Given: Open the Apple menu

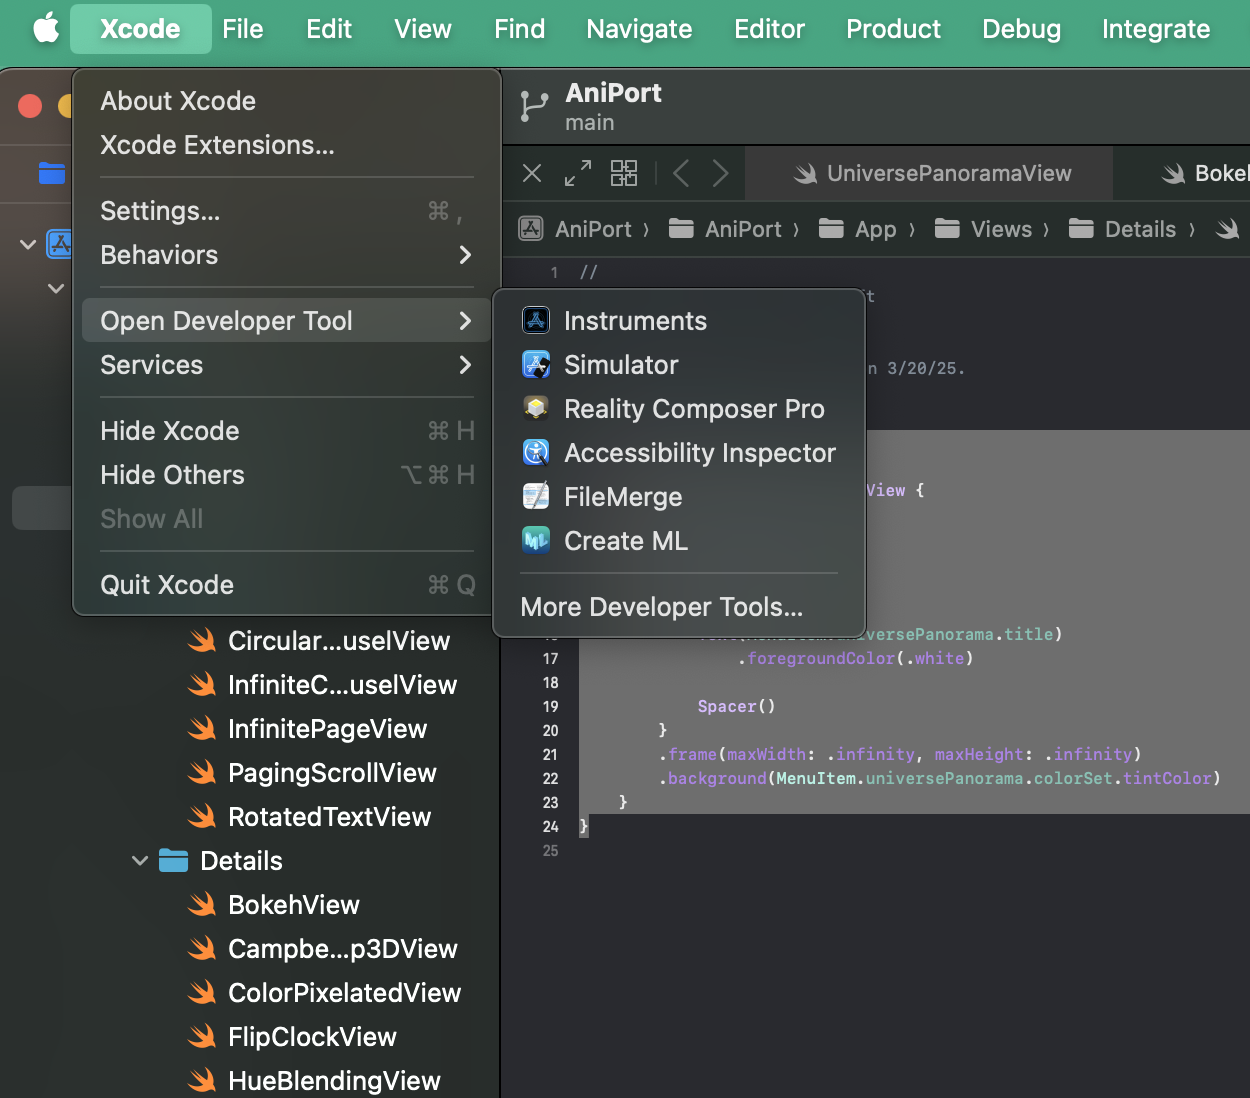Looking at the screenshot, I should click(46, 28).
